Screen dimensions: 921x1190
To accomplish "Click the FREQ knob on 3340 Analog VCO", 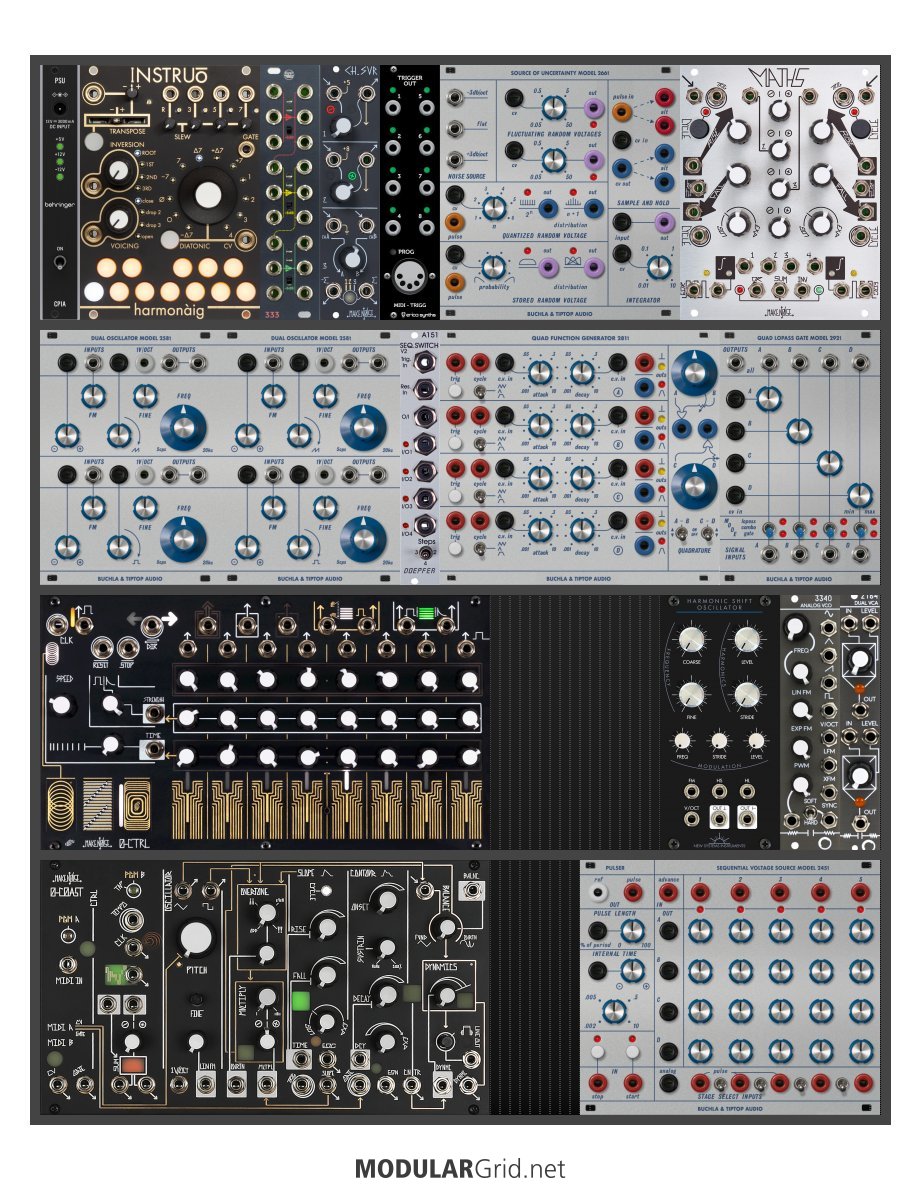I will tap(796, 627).
